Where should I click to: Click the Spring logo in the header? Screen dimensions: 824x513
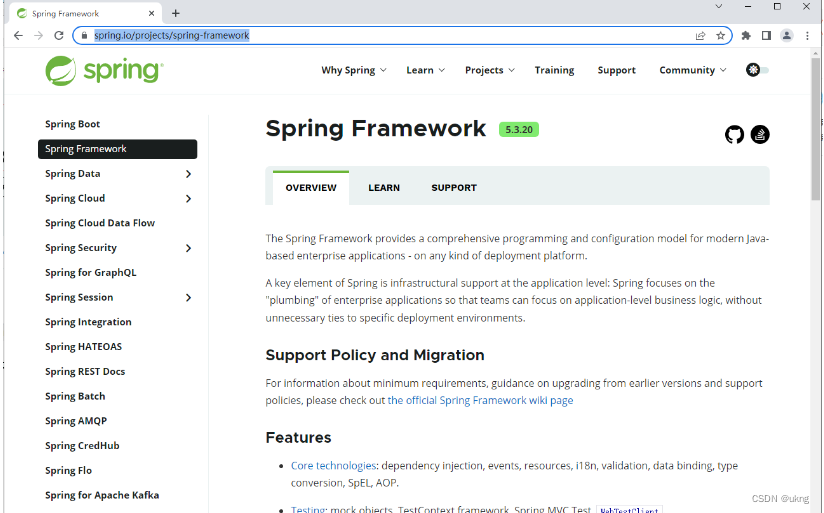click(104, 70)
